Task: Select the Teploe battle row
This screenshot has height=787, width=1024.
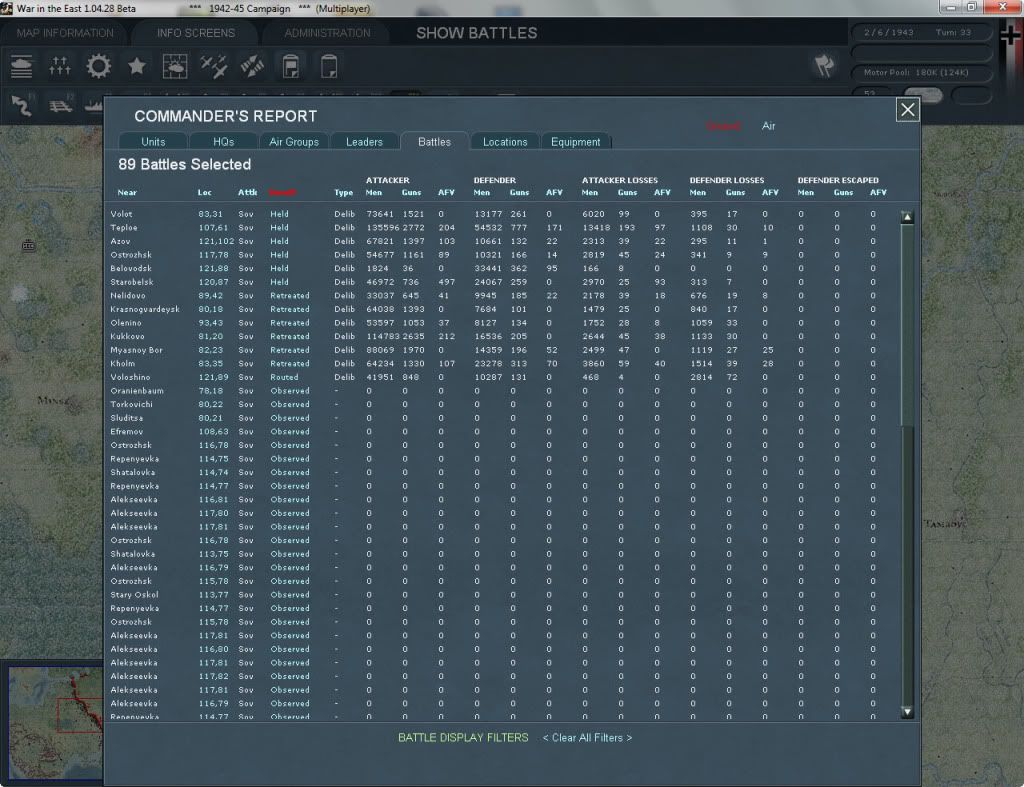Action: click(502, 228)
